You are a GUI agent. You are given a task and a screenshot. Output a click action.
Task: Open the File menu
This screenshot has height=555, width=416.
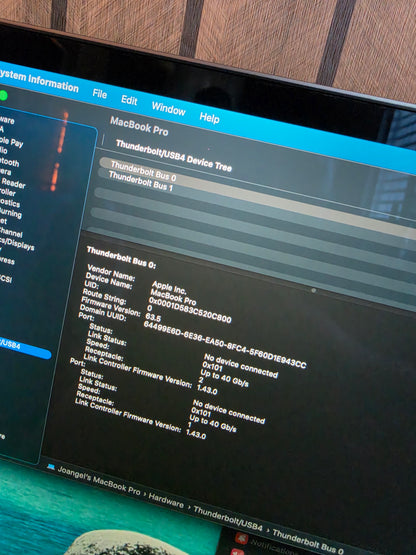(99, 94)
